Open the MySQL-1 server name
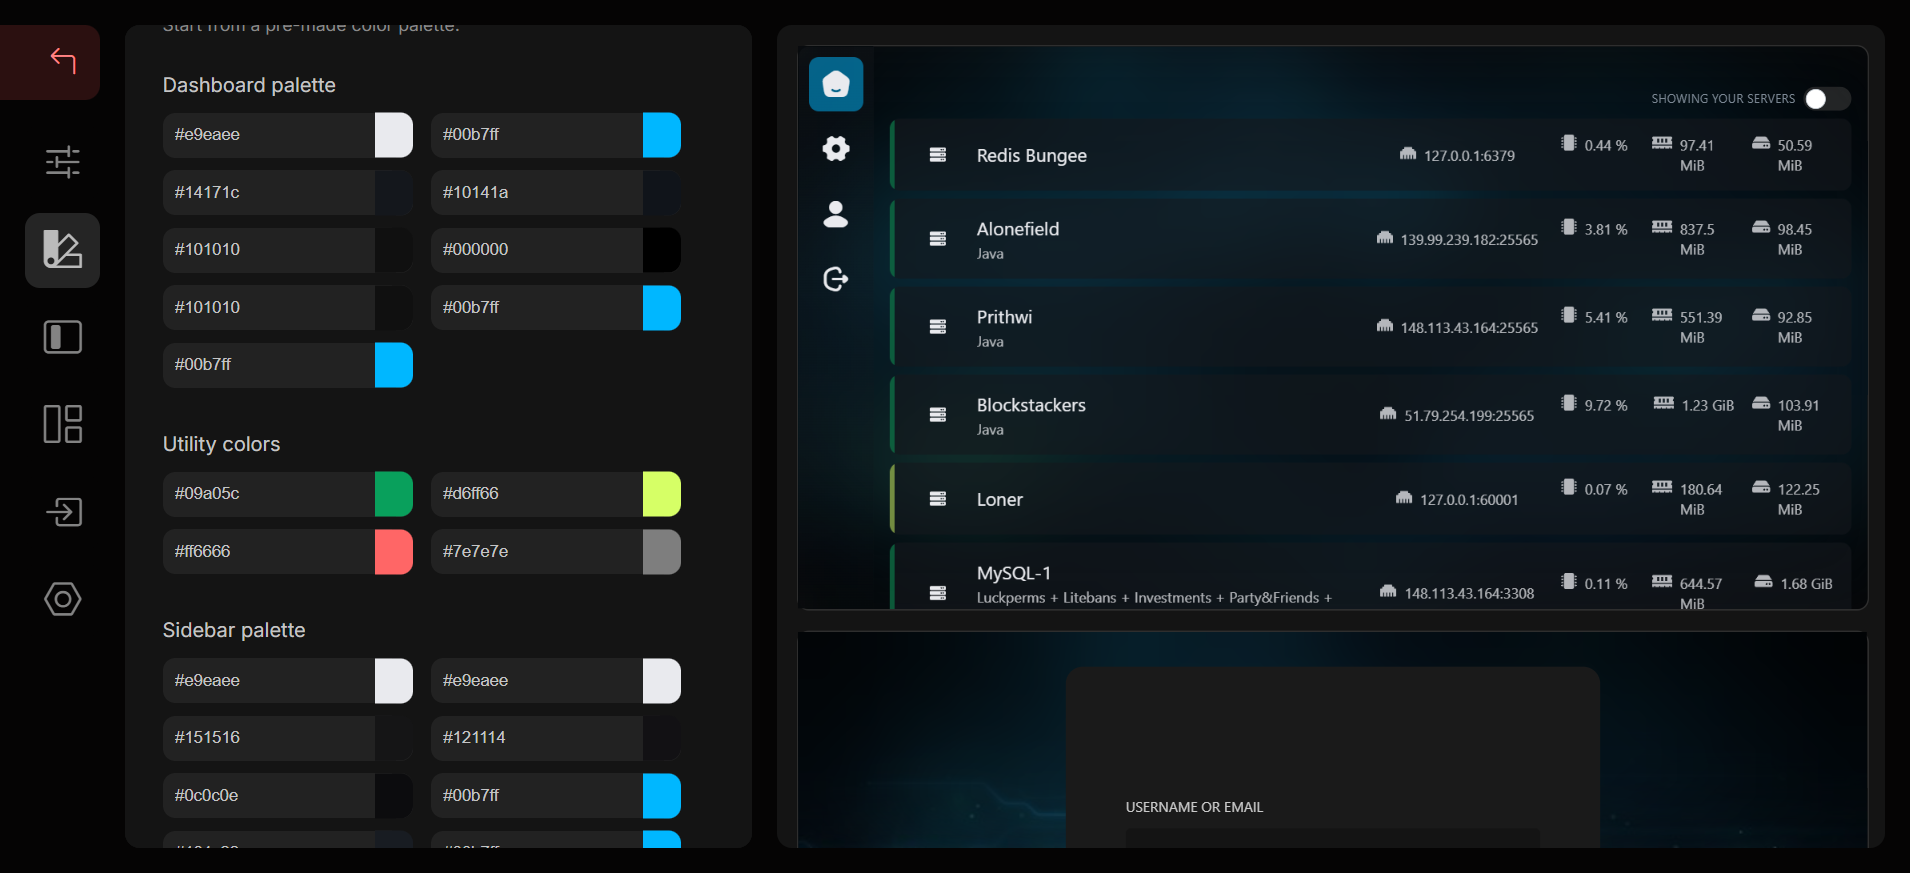 pos(1014,573)
